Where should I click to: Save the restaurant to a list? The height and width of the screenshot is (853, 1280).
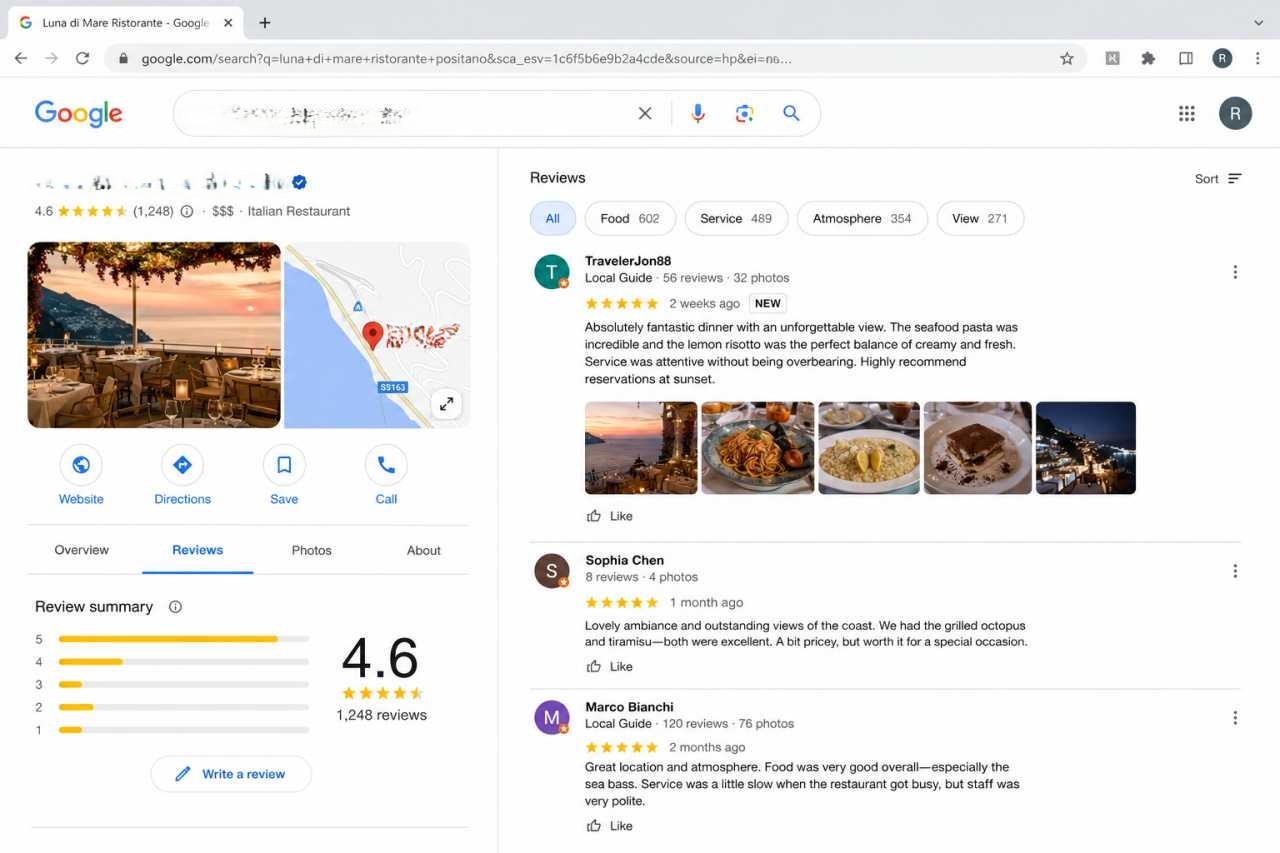[284, 476]
